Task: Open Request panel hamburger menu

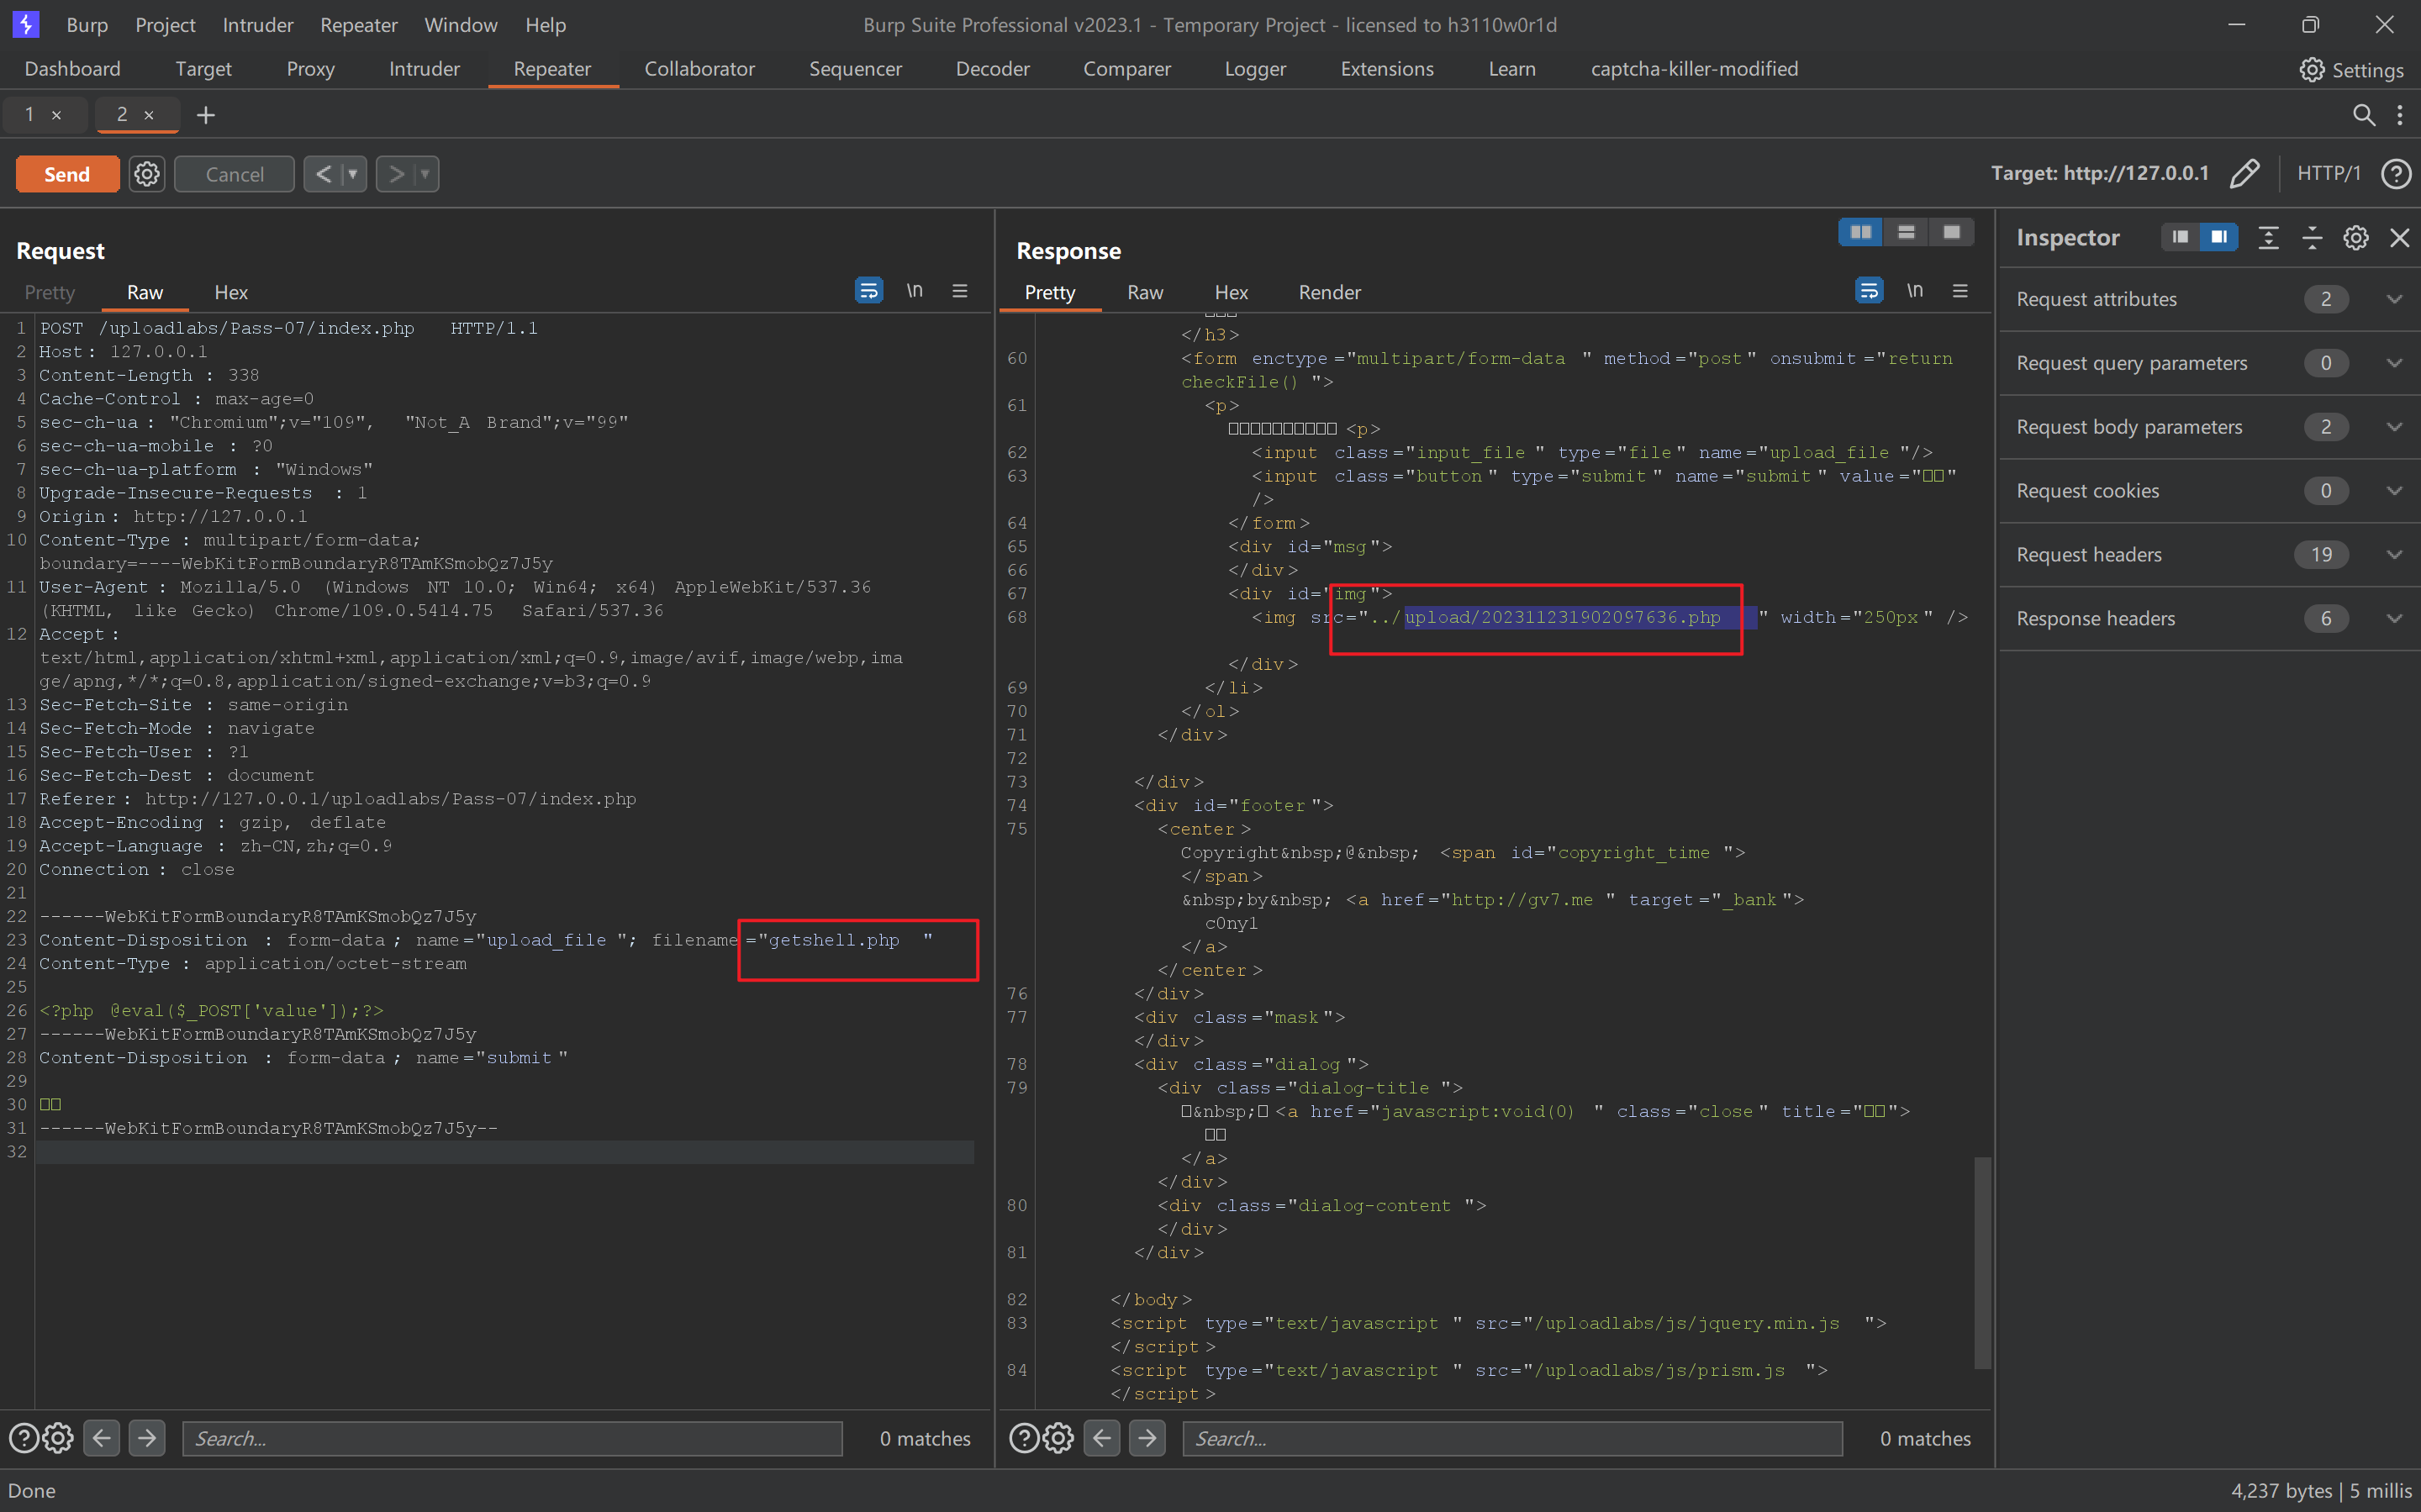Action: tap(960, 290)
